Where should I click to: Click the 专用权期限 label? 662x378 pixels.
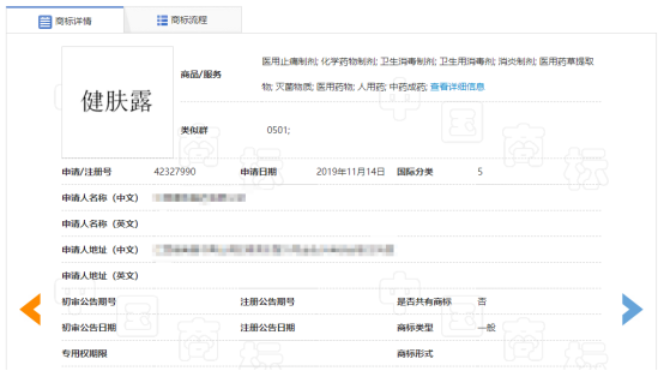(x=84, y=354)
